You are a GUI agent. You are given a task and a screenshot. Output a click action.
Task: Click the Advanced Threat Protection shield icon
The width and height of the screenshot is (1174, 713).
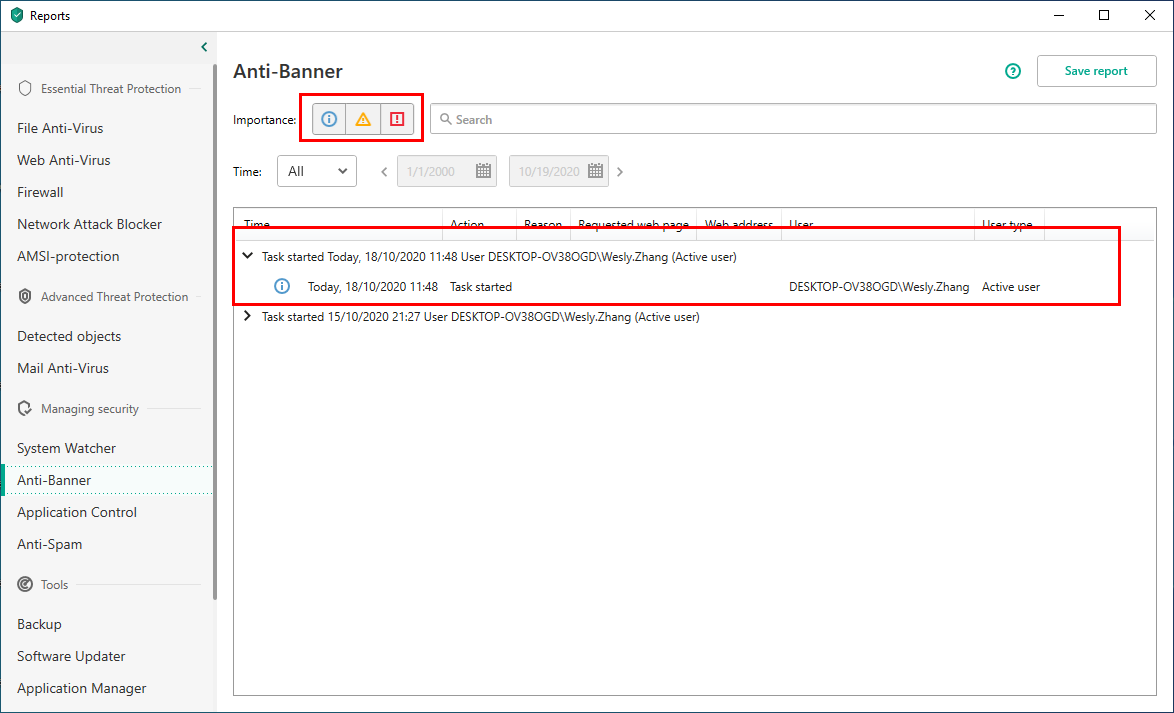(x=25, y=297)
